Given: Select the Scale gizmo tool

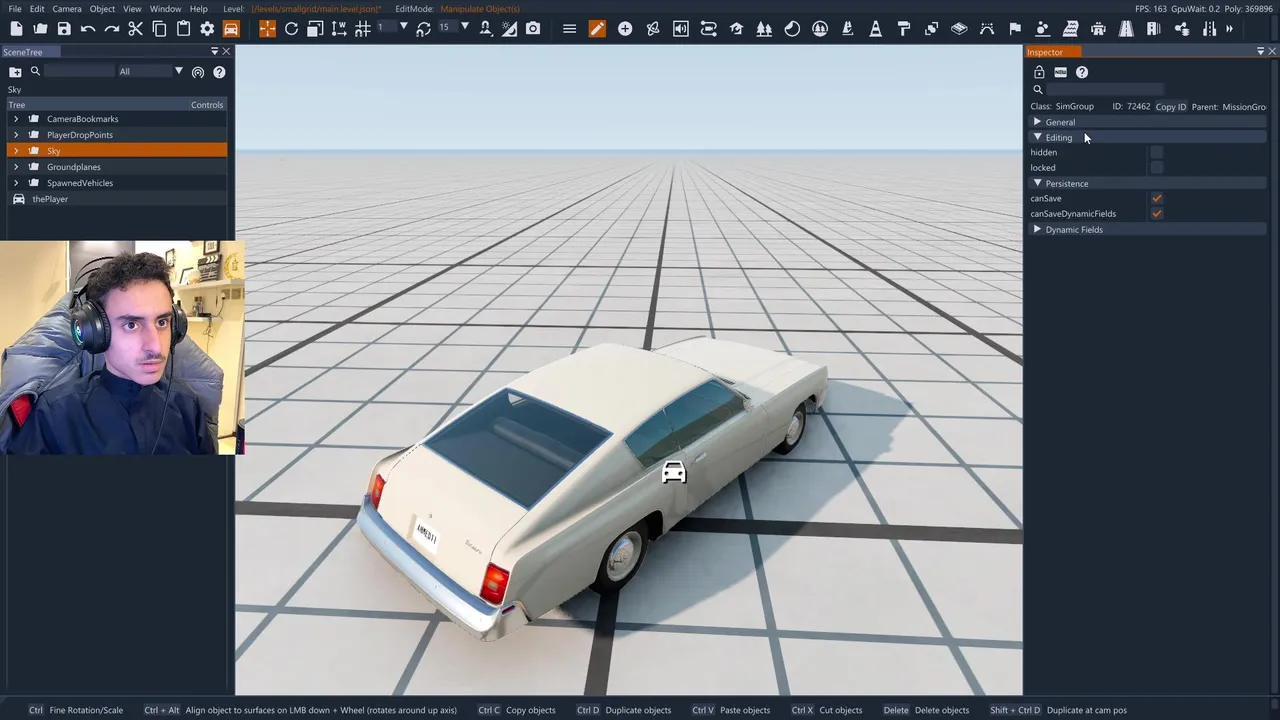Looking at the screenshot, I should [315, 29].
